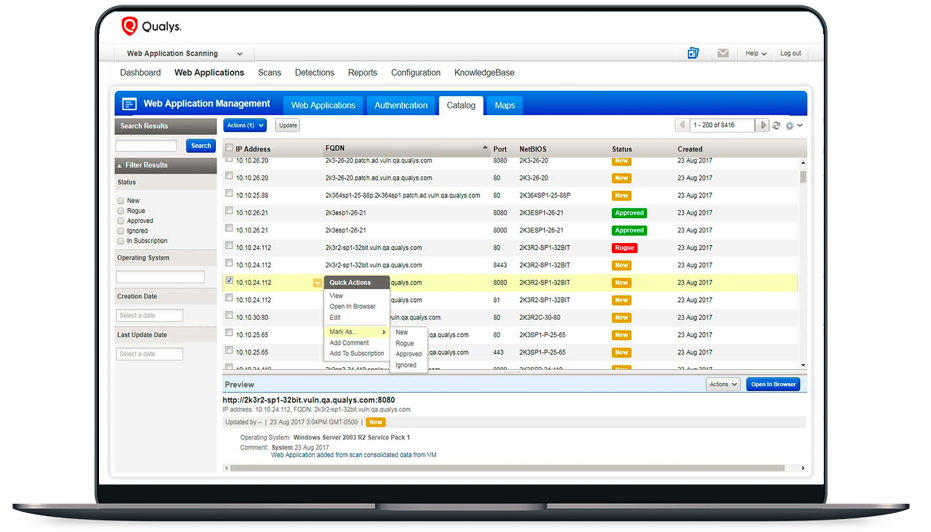Check the In Subscription filter
Screen dimensions: 931x532
121,242
